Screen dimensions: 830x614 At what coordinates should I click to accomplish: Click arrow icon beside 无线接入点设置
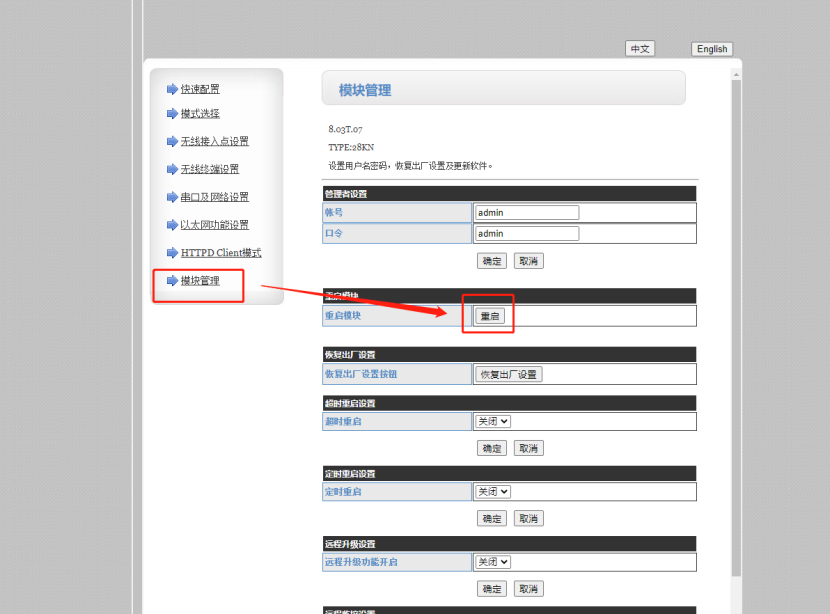click(x=172, y=142)
